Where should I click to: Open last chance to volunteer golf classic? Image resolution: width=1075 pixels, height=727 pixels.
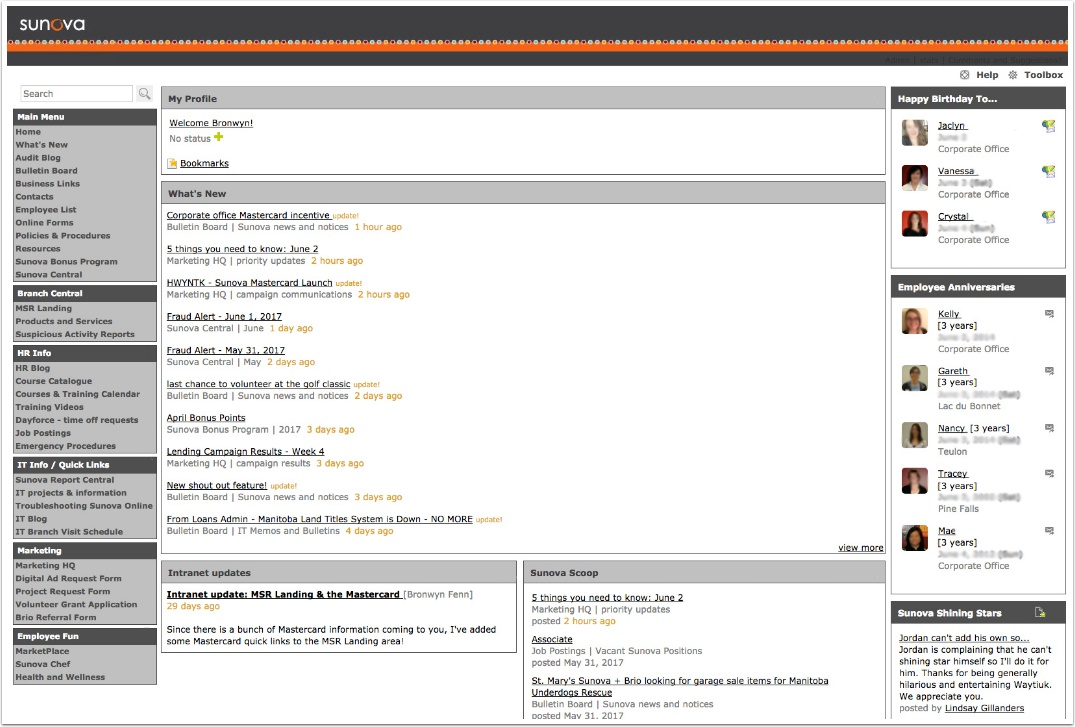[258, 384]
